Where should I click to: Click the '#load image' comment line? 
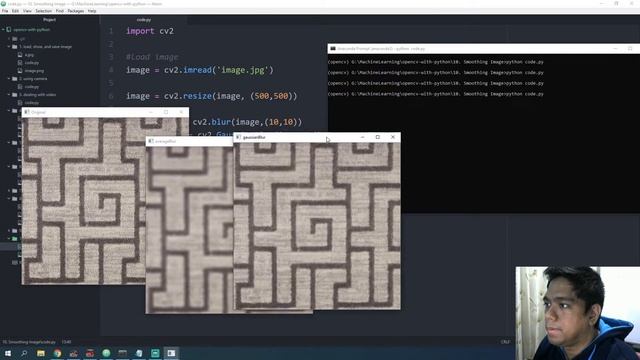click(x=152, y=57)
